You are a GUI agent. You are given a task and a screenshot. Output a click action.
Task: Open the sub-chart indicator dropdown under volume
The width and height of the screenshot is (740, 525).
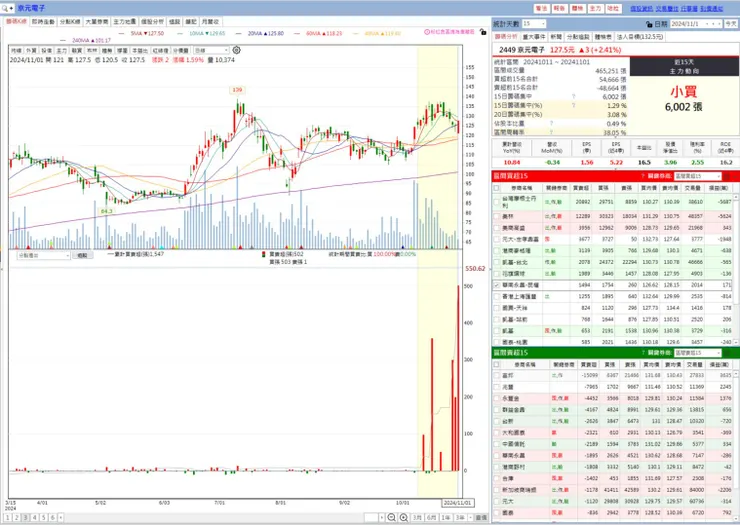[43, 255]
